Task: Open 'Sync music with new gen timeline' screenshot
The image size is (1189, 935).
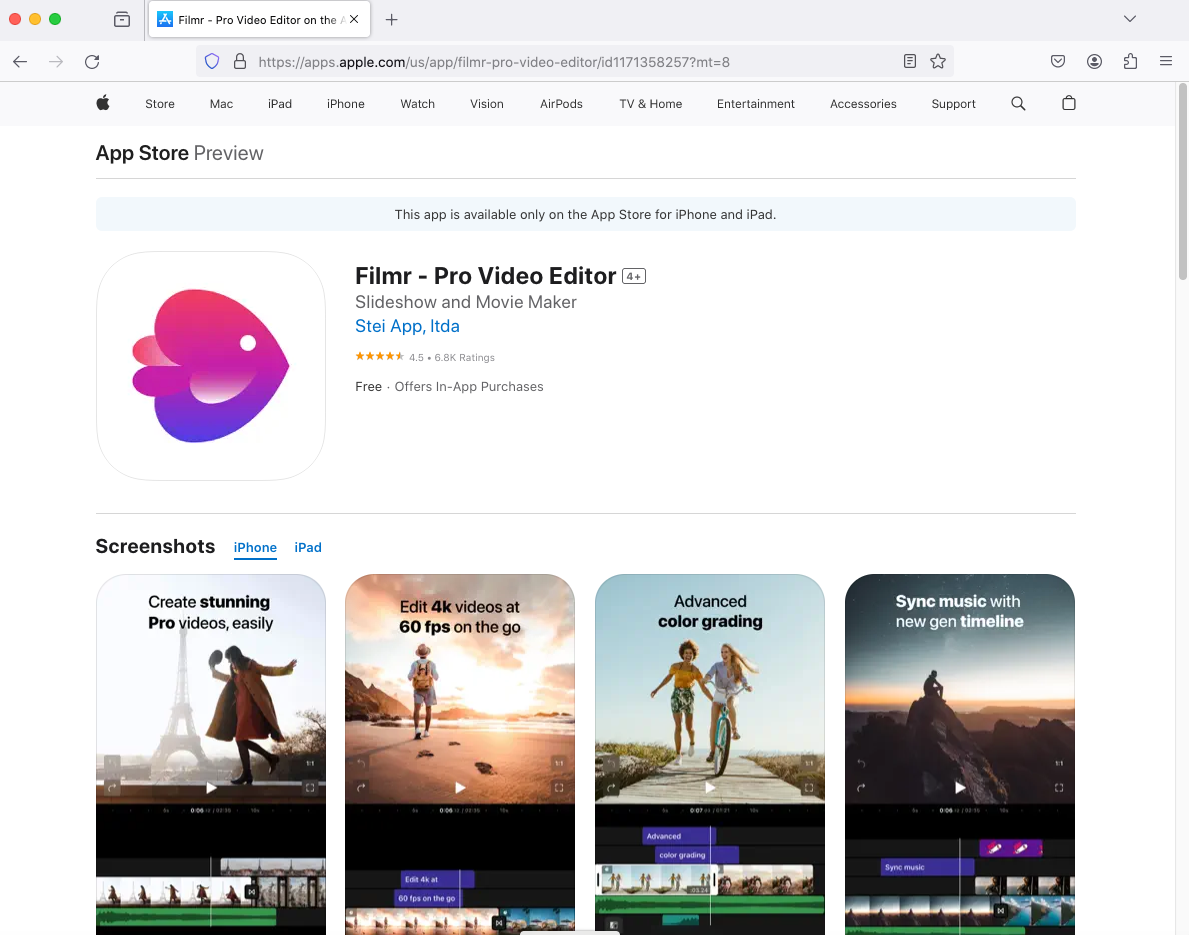Action: 960,755
